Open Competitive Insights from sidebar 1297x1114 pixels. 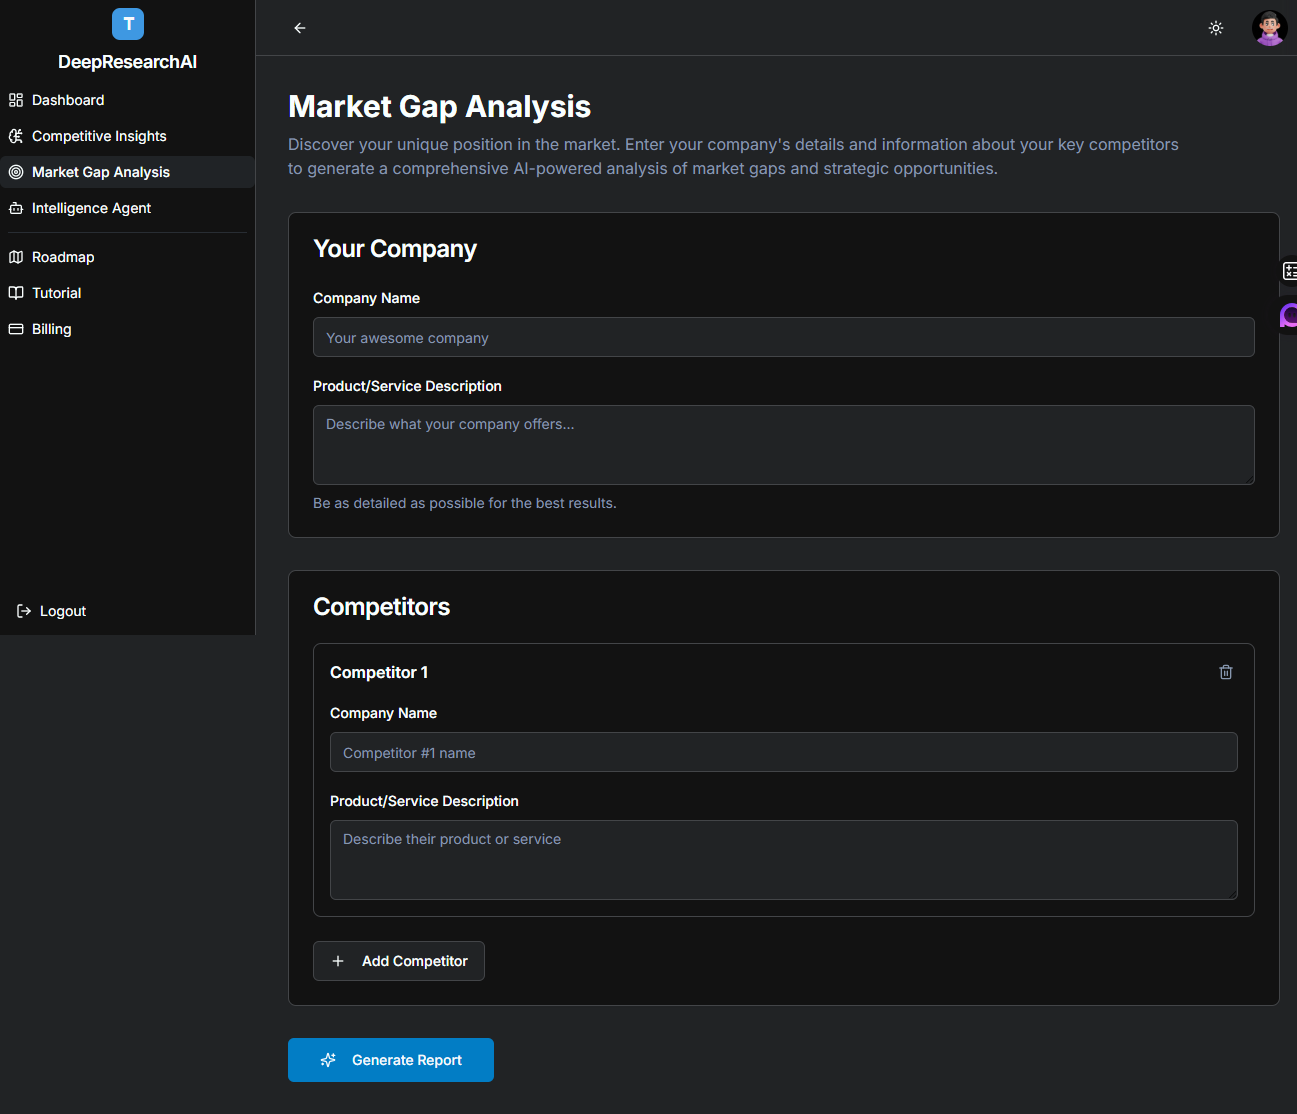coord(98,135)
